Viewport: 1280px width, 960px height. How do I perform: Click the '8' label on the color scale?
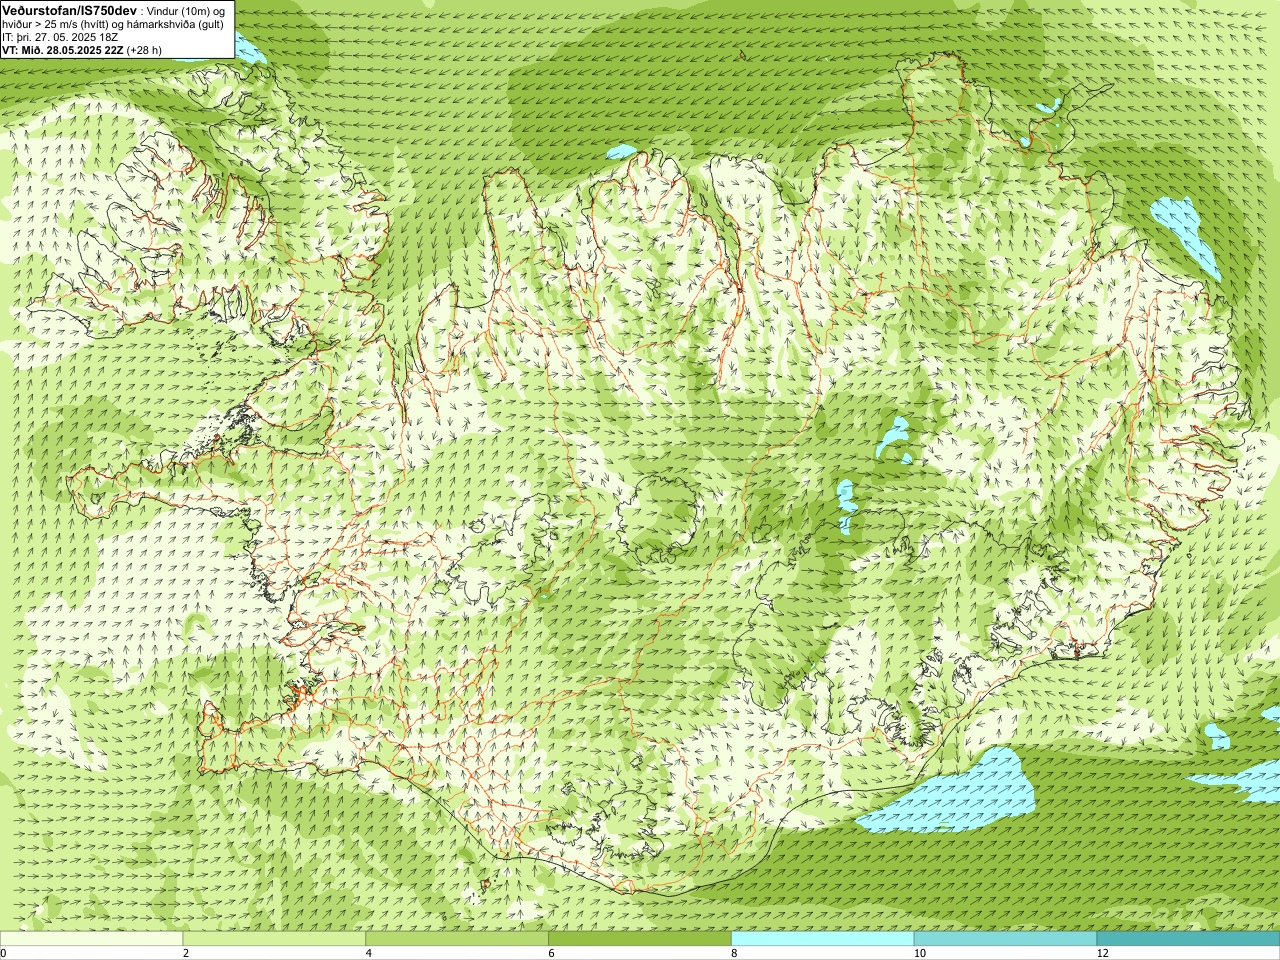(x=734, y=954)
